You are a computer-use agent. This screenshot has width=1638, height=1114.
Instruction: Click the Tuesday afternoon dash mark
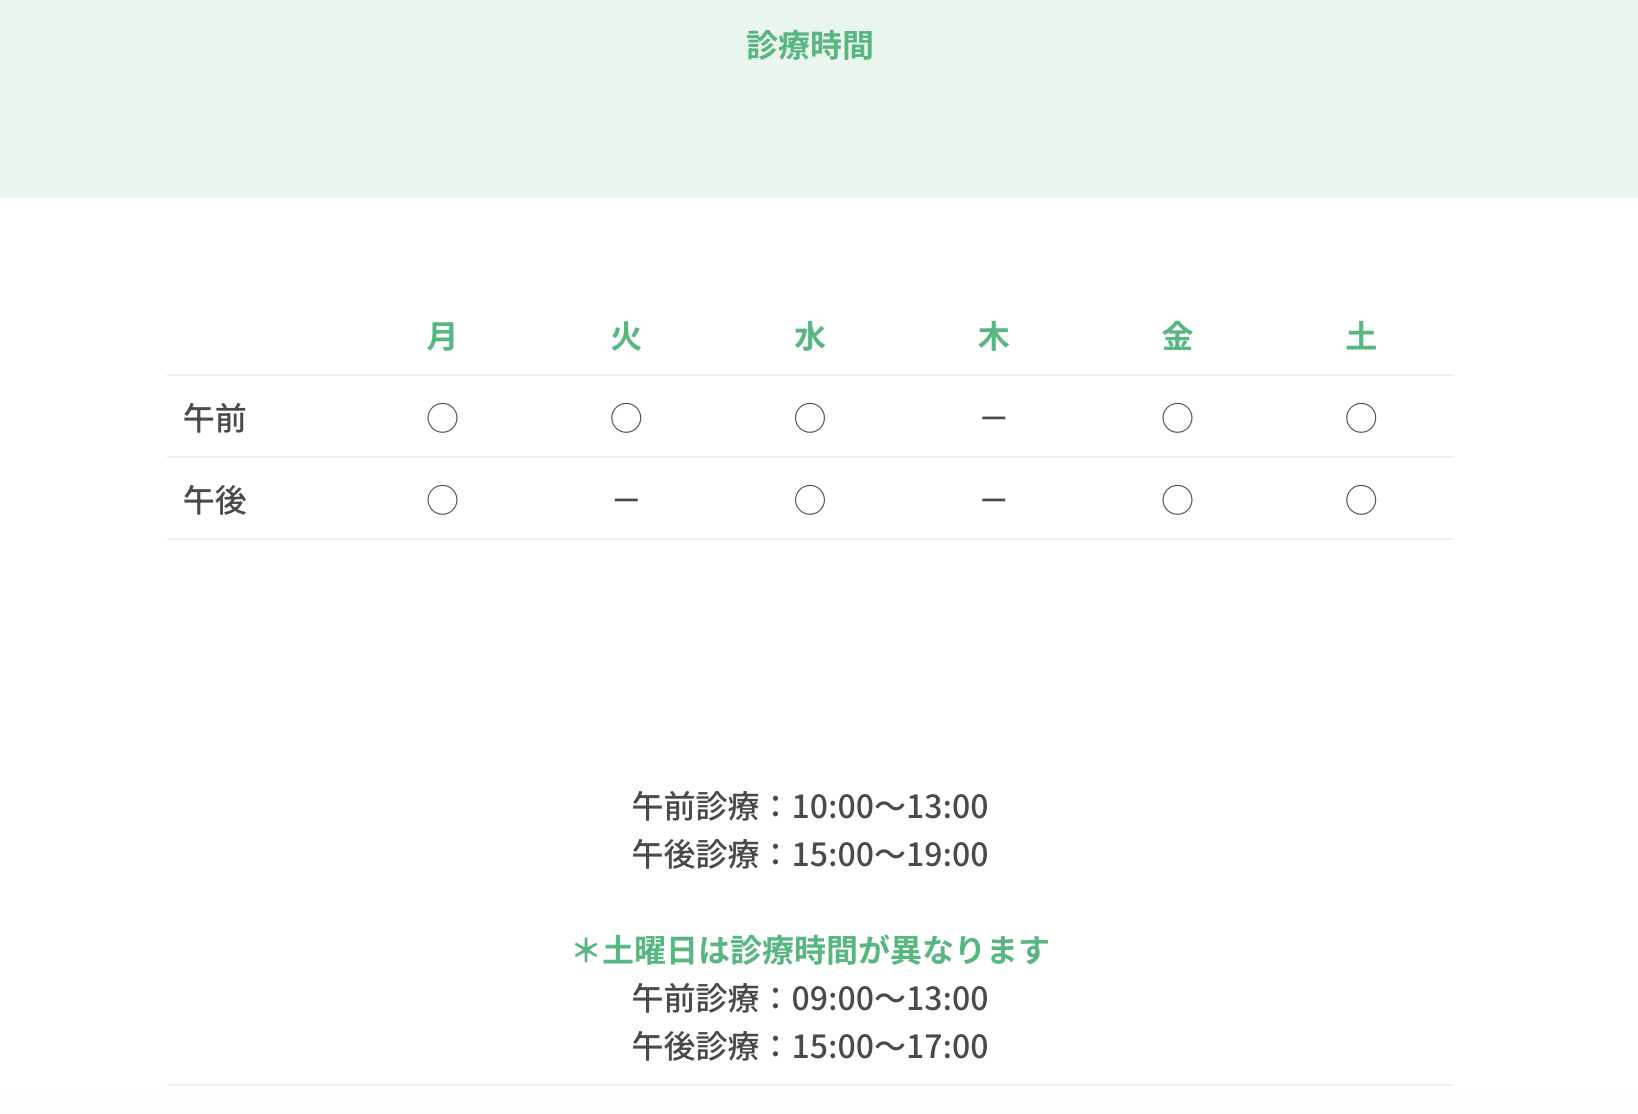pos(626,500)
